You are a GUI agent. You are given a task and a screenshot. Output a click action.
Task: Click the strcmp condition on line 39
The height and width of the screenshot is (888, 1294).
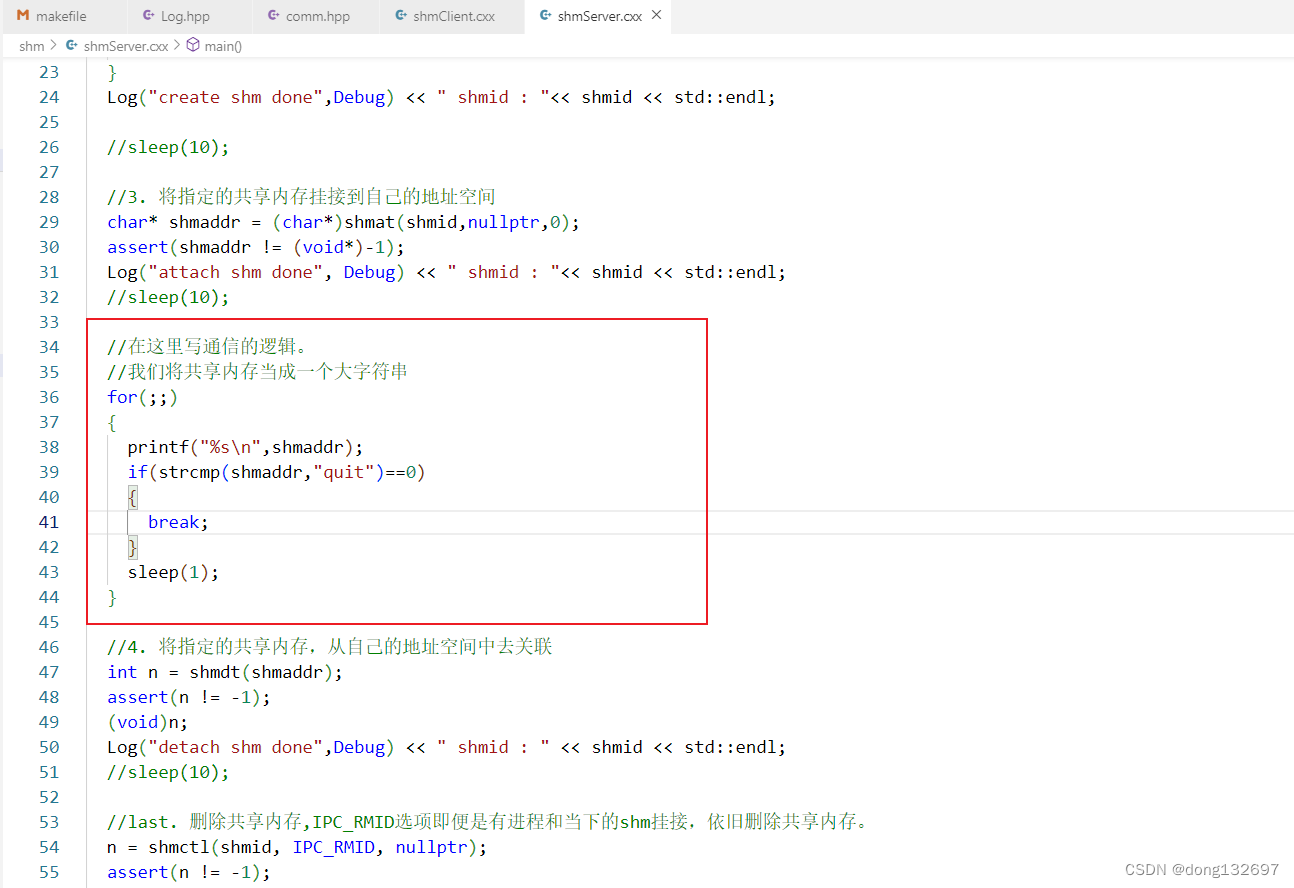pyautogui.click(x=276, y=472)
